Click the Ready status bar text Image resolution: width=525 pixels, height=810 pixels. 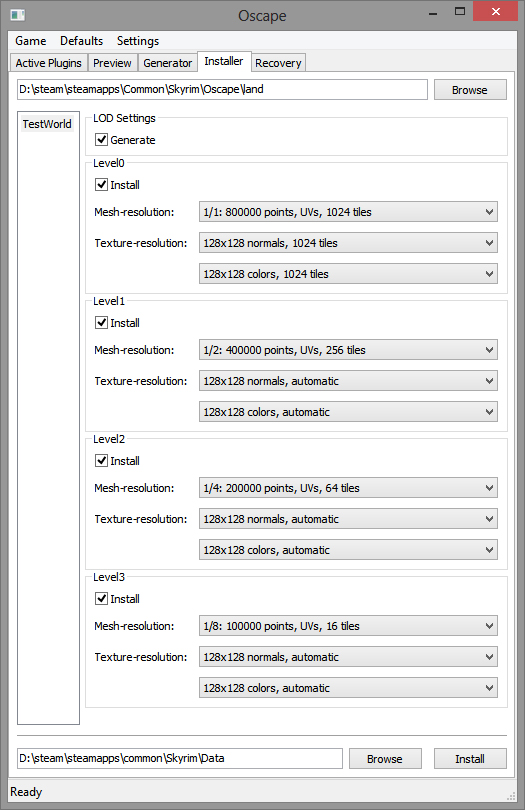click(26, 791)
